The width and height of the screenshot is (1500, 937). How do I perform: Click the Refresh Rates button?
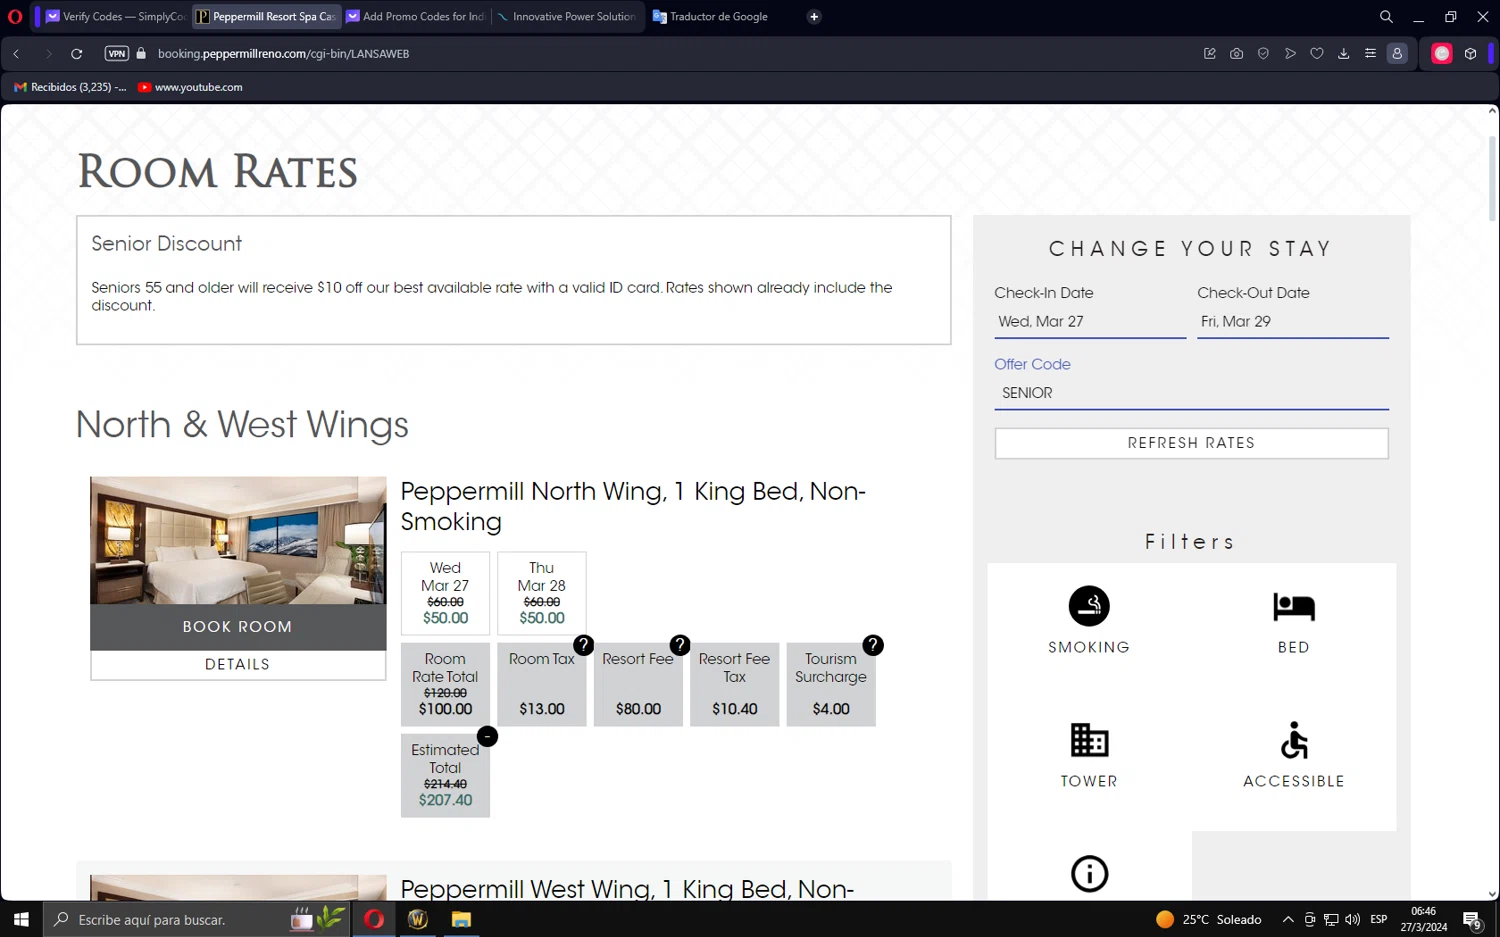point(1191,443)
